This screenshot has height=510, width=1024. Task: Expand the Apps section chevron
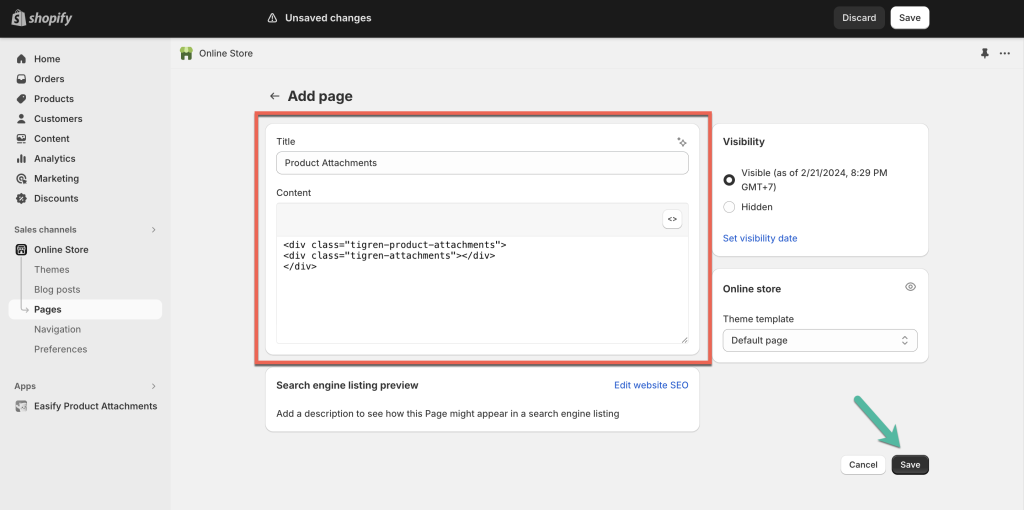(x=153, y=387)
